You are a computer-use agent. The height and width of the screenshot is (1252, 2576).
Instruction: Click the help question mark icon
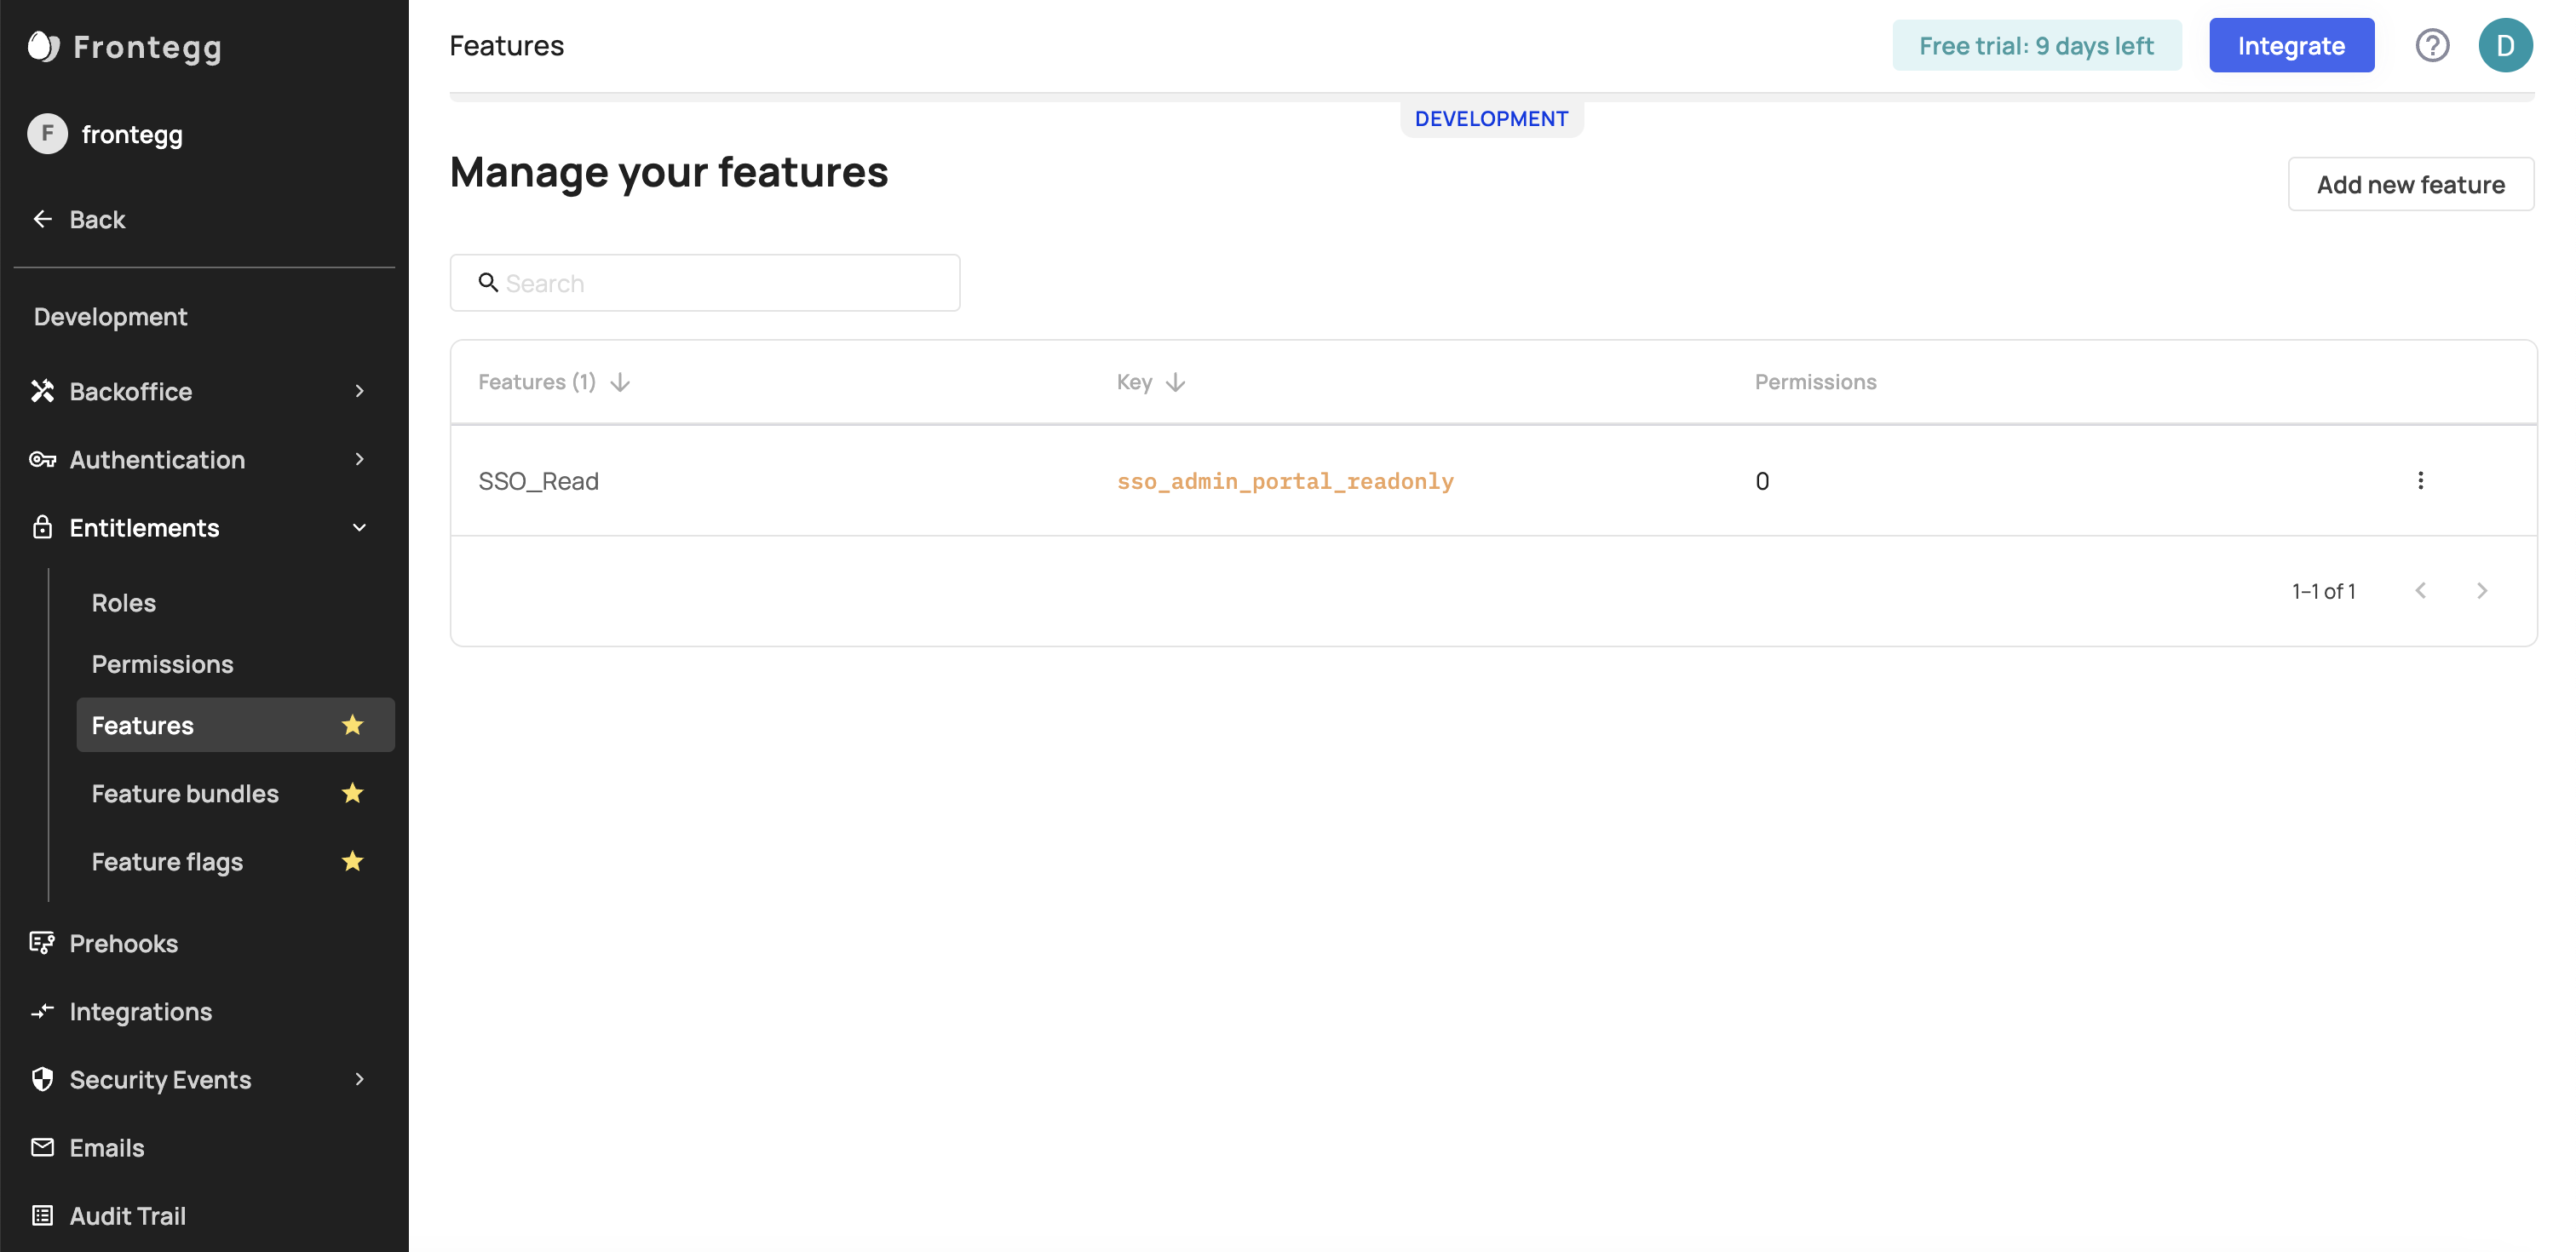(x=2432, y=46)
